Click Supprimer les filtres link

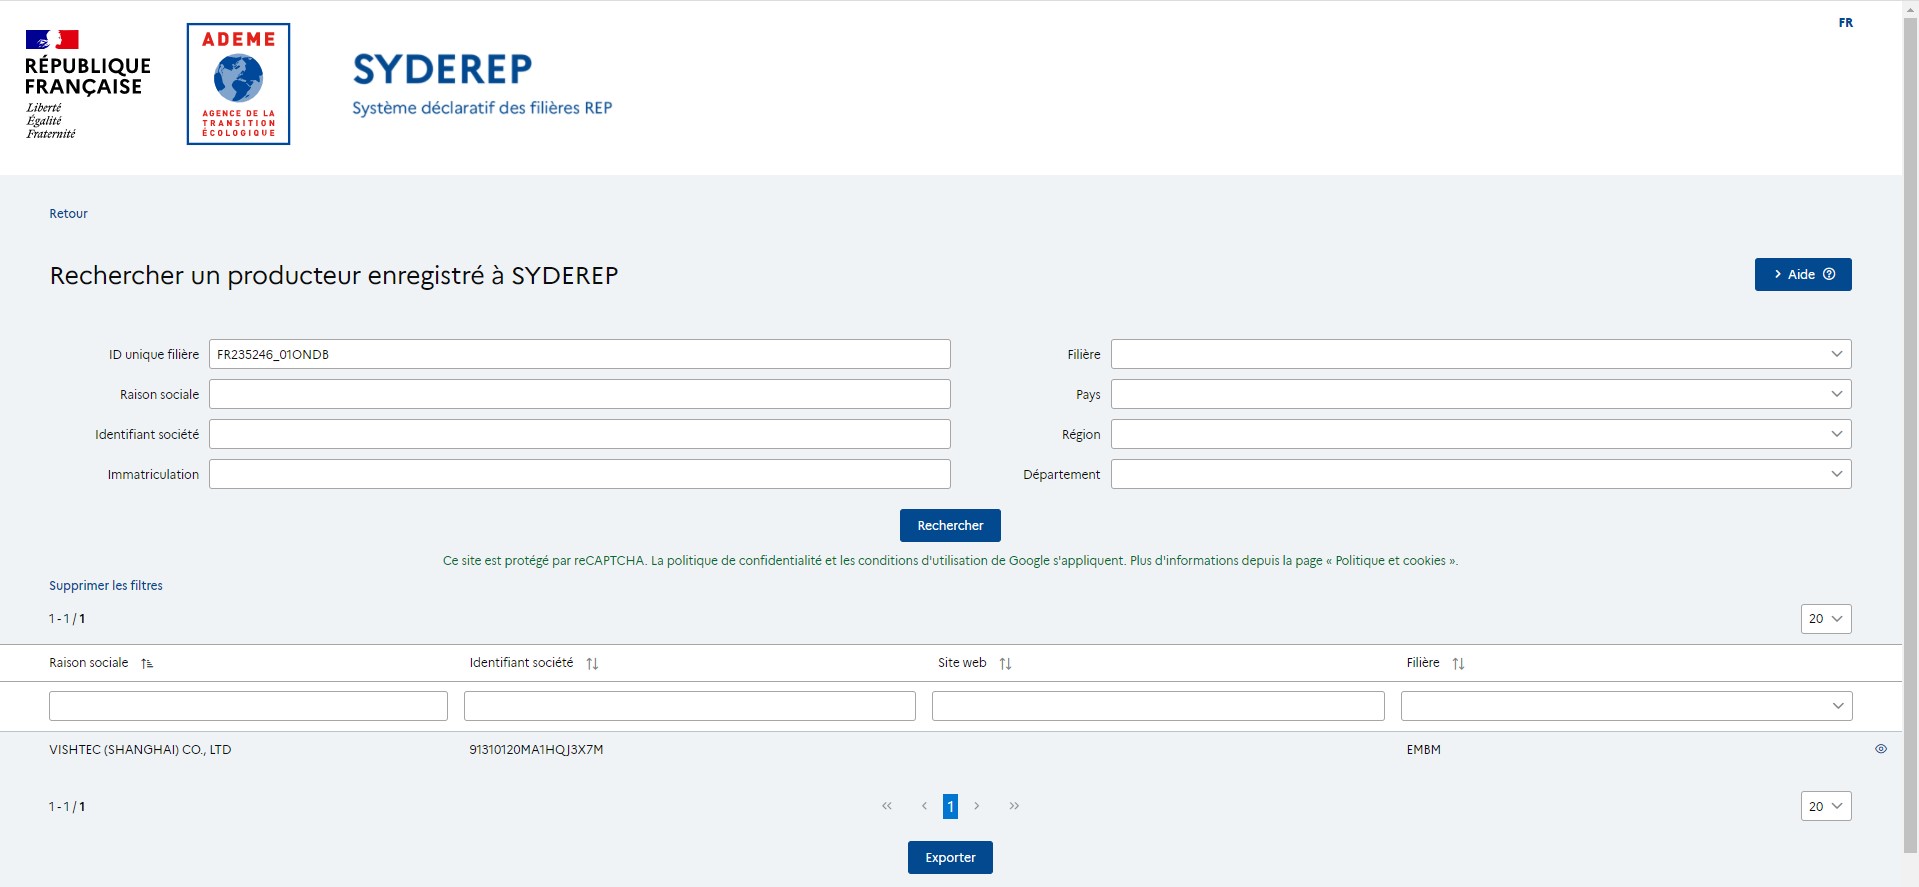[106, 586]
